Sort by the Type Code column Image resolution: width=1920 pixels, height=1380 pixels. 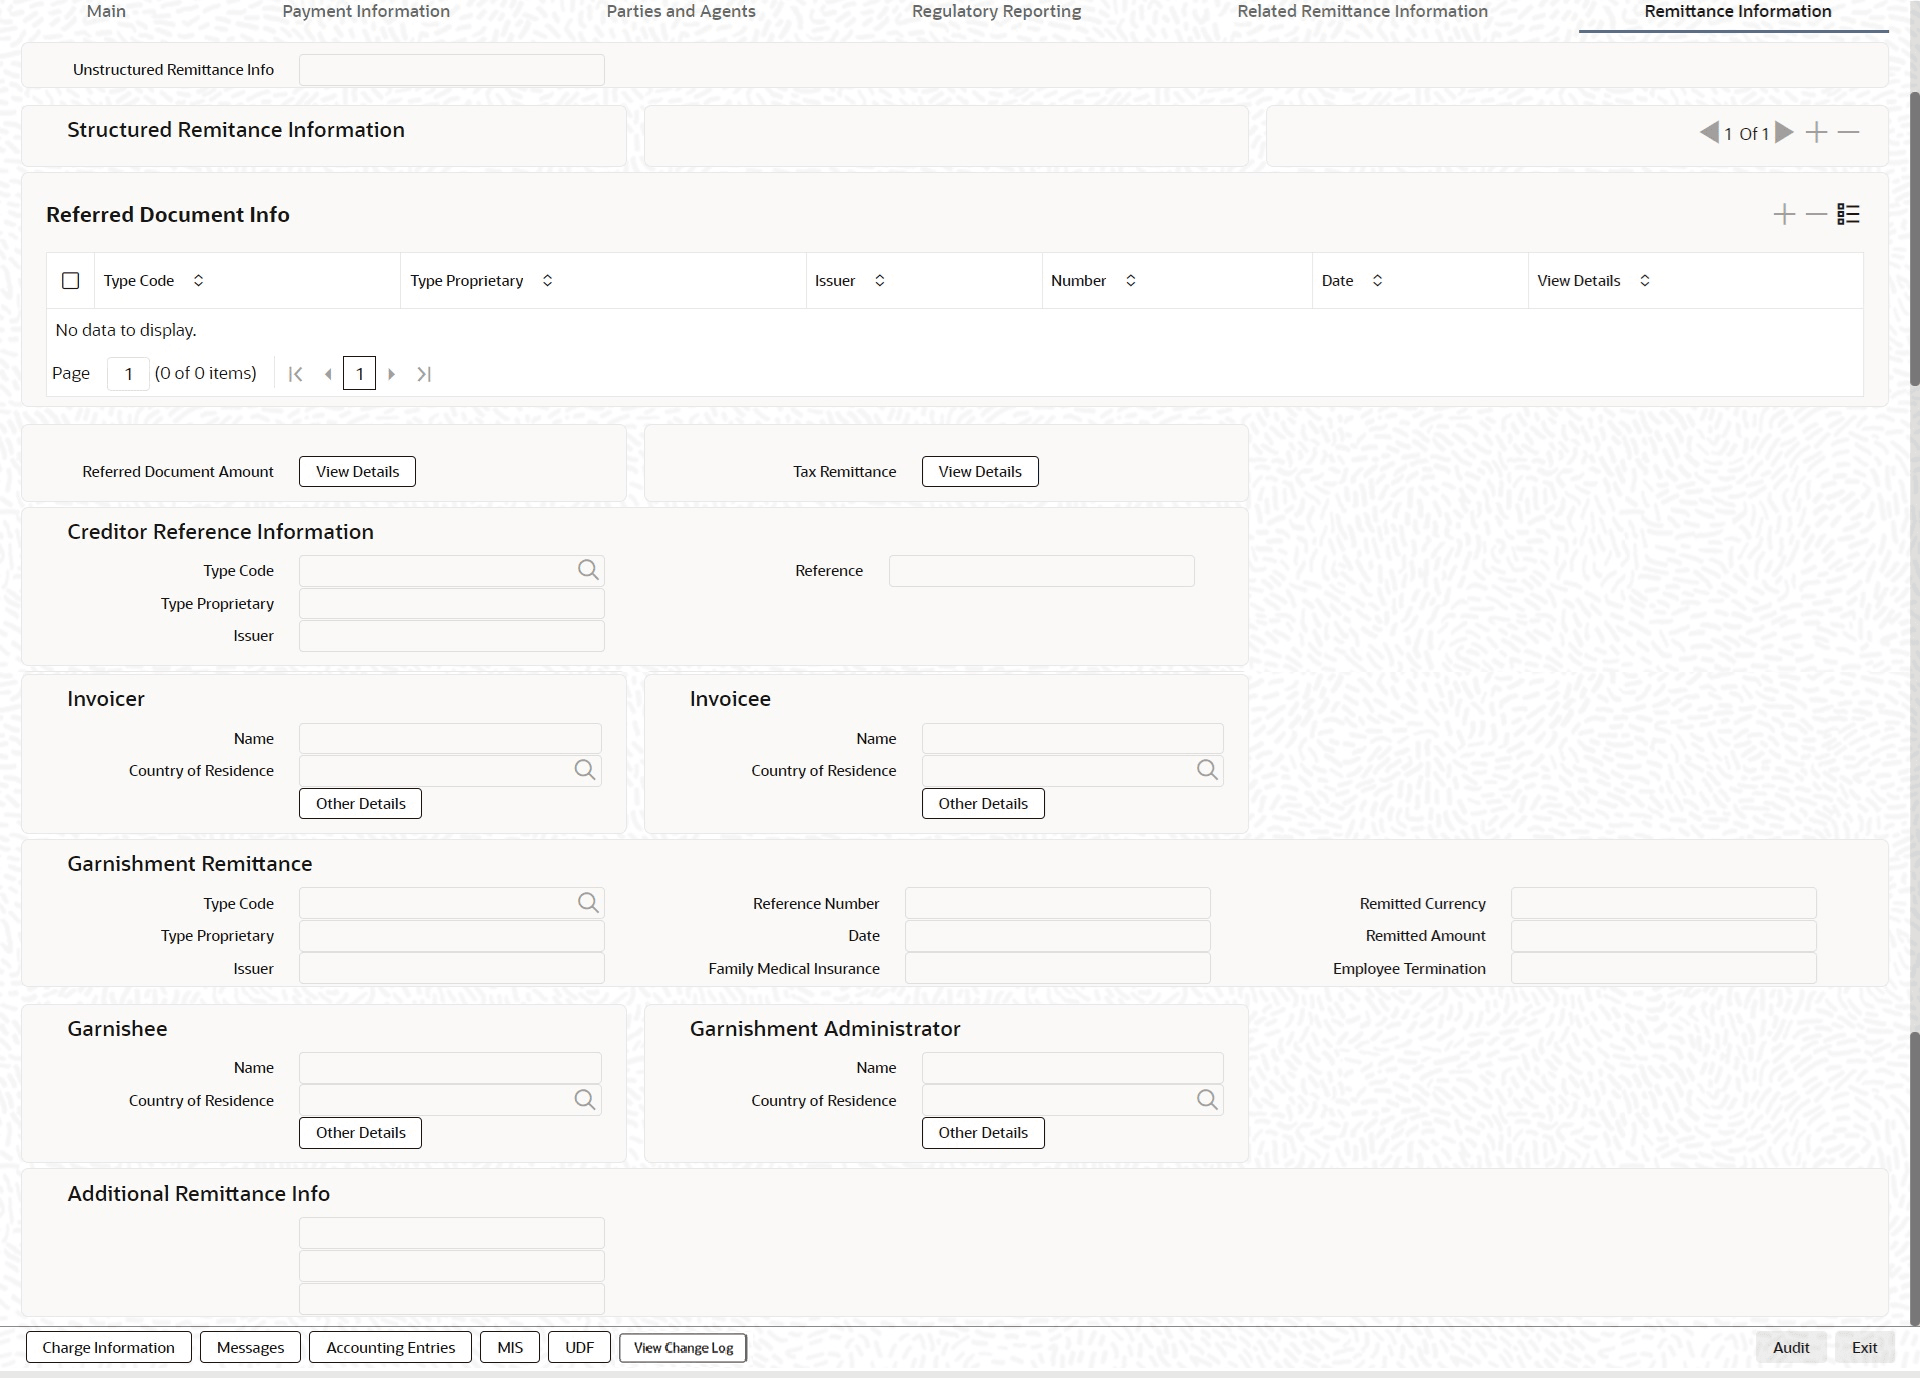point(198,281)
